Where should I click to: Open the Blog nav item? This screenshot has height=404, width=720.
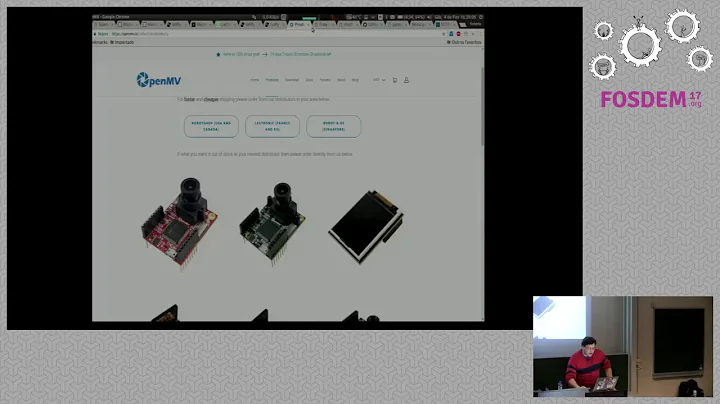(x=355, y=80)
